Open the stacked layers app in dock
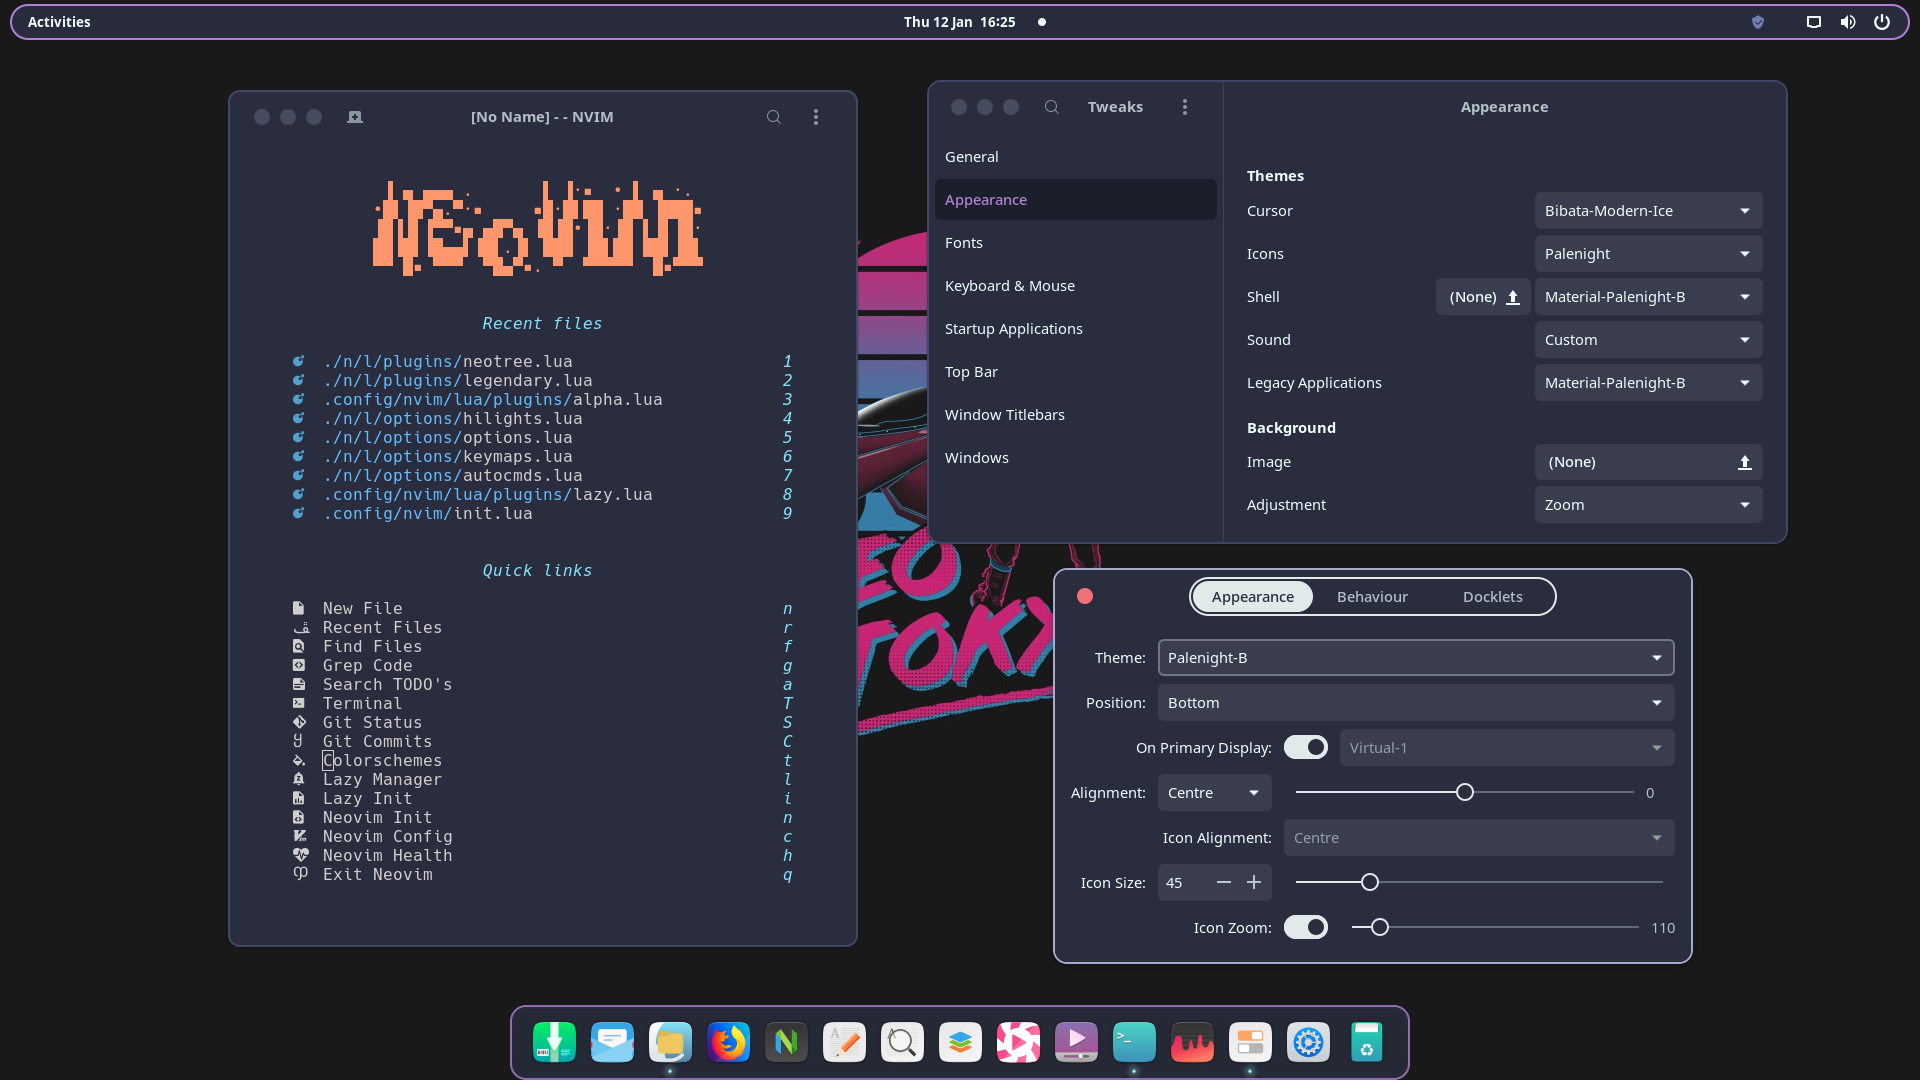 click(960, 1042)
